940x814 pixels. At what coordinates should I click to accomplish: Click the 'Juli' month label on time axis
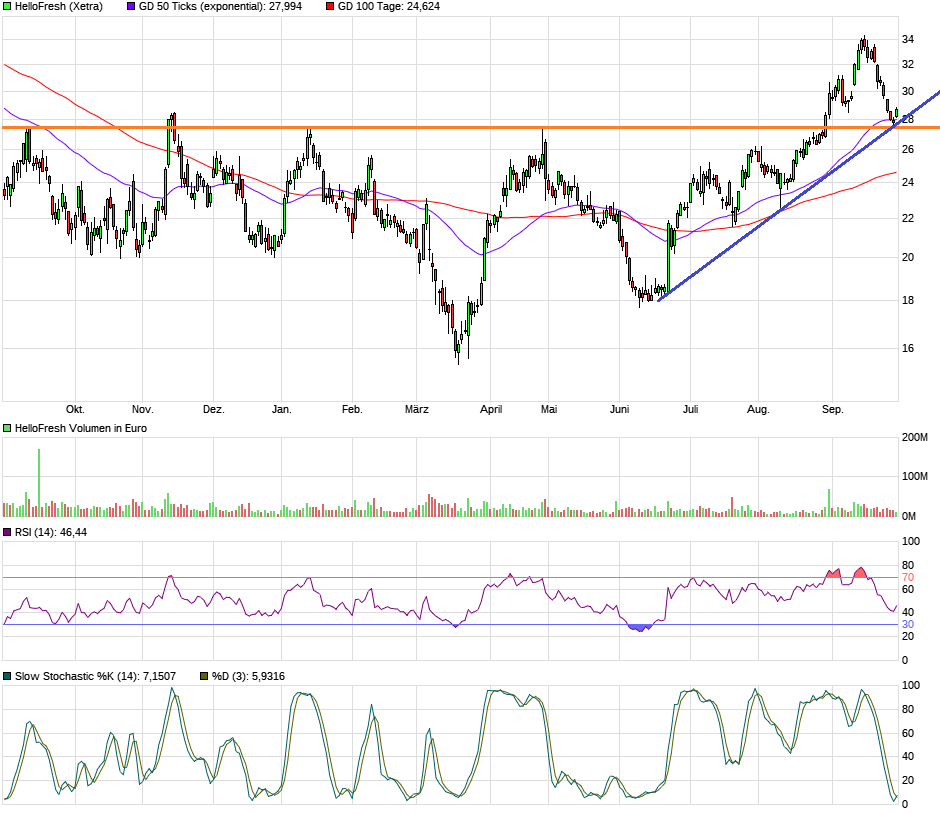(691, 409)
